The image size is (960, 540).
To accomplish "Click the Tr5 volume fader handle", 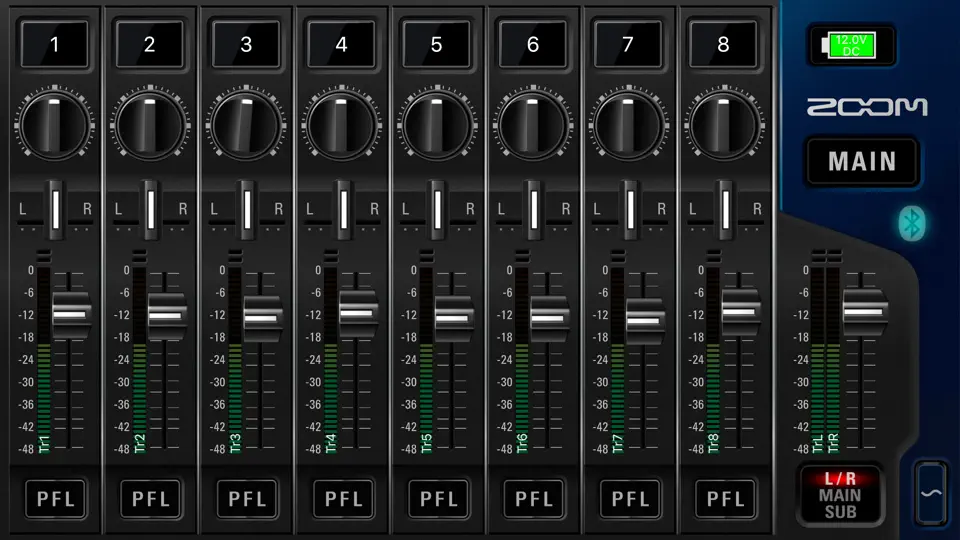I will 454,318.
